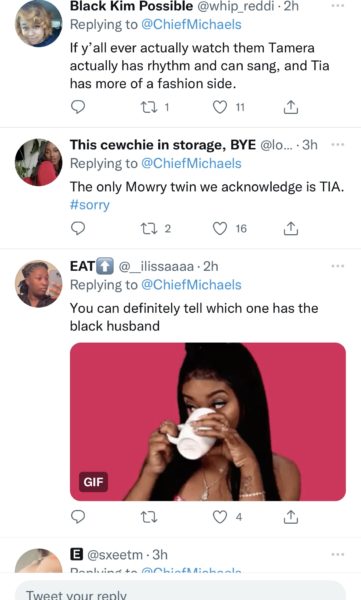Like the tweet with 4 likes
The width and height of the screenshot is (361, 600).
(x=220, y=517)
